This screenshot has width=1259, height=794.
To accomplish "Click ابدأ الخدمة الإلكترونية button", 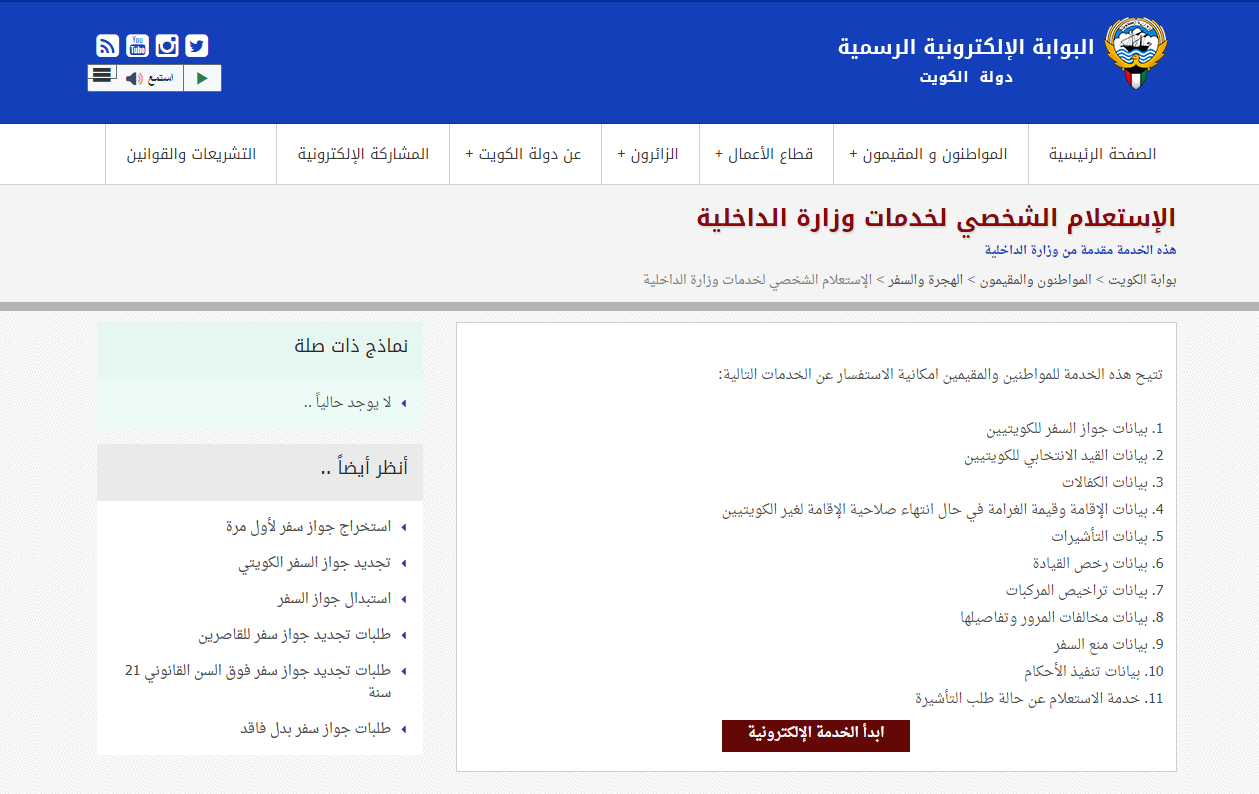I will (x=815, y=735).
